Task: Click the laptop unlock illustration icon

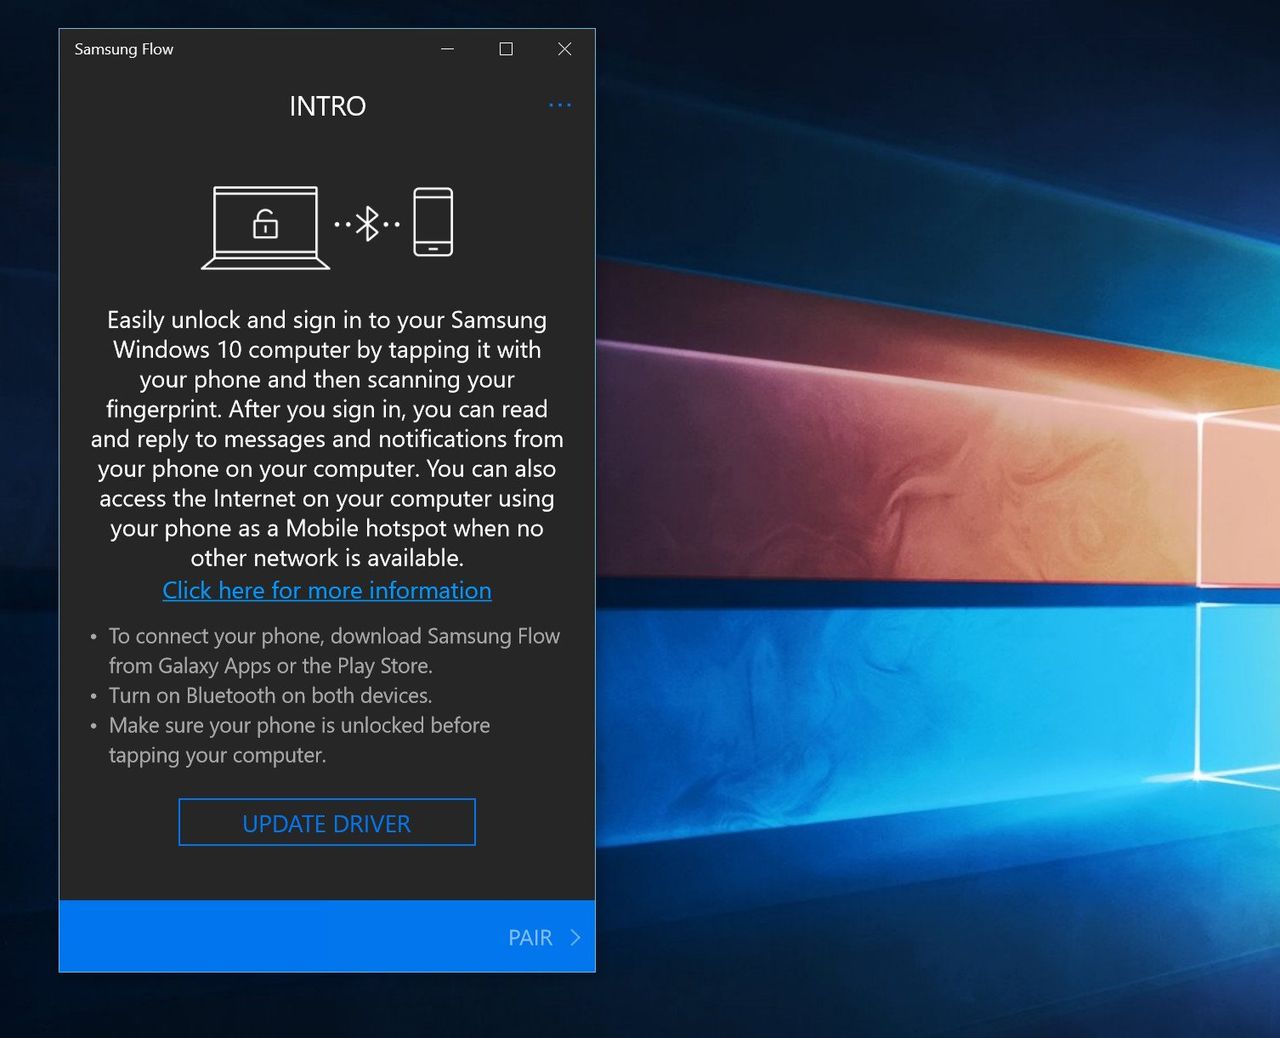Action: (x=266, y=228)
